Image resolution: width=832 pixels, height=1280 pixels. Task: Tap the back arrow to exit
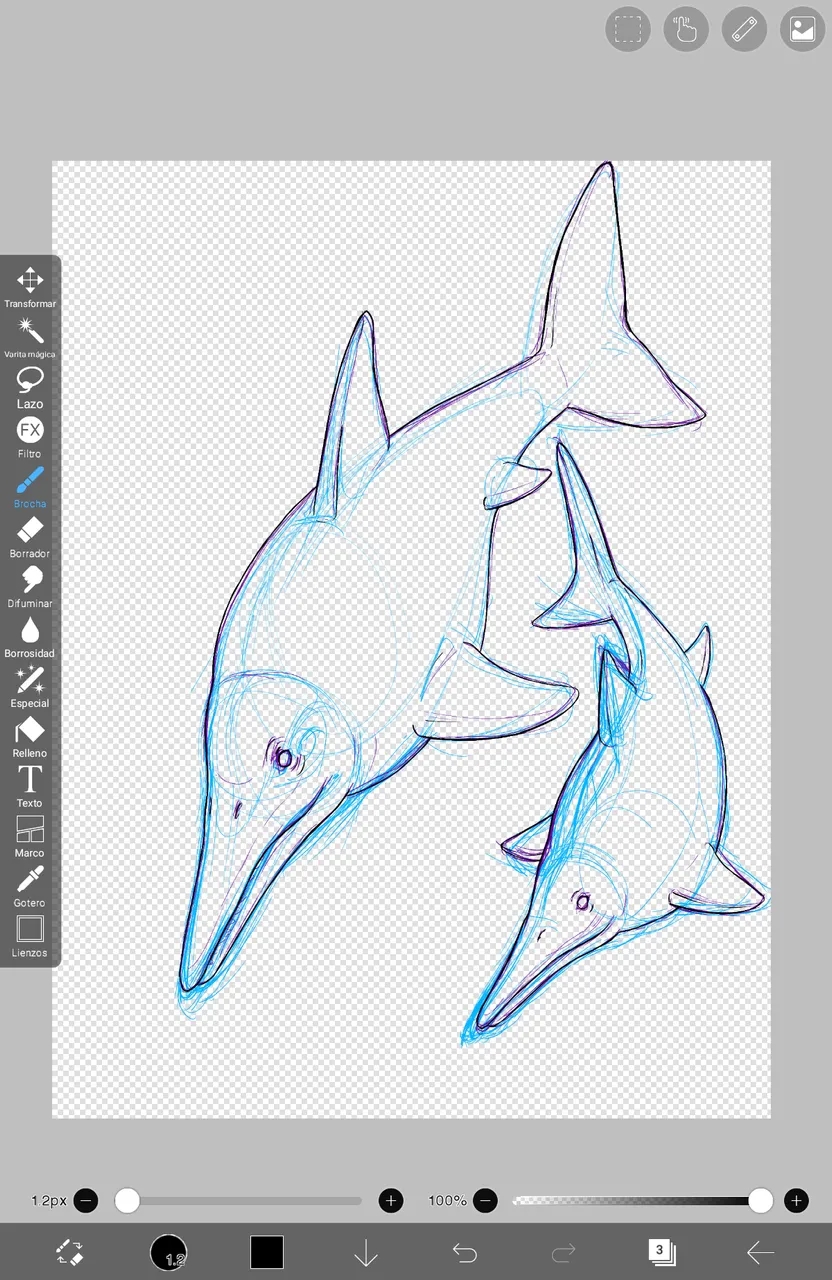(x=760, y=1252)
